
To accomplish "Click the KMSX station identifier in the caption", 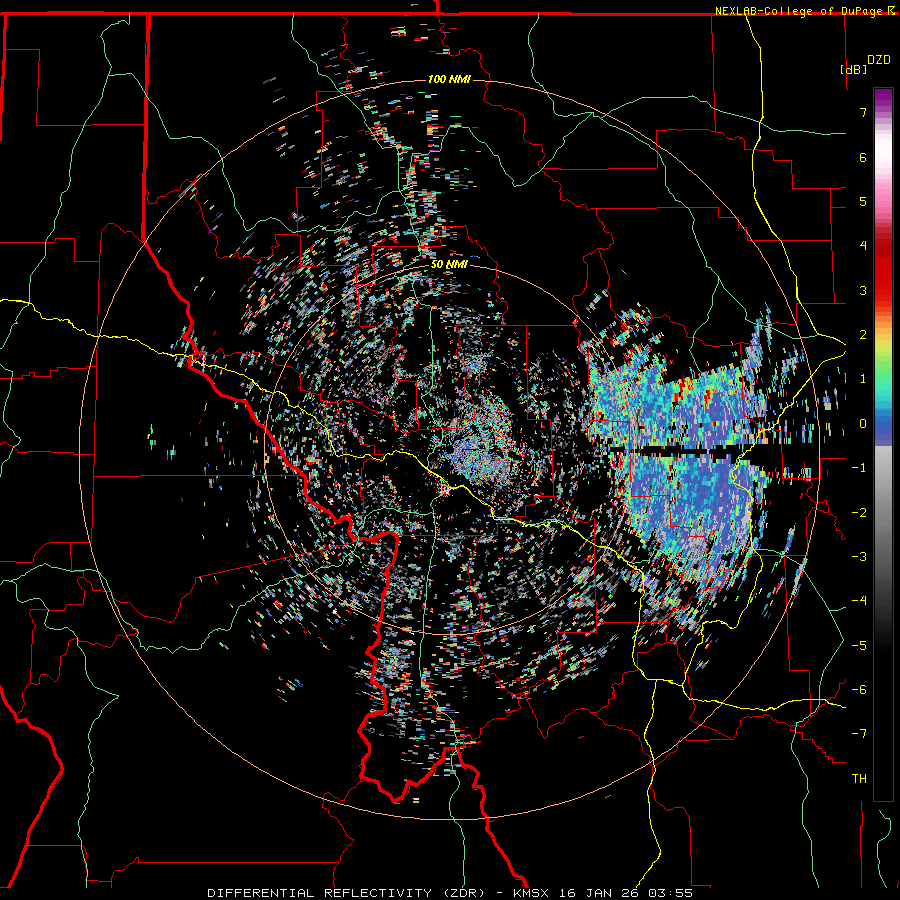I will pyautogui.click(x=533, y=893).
